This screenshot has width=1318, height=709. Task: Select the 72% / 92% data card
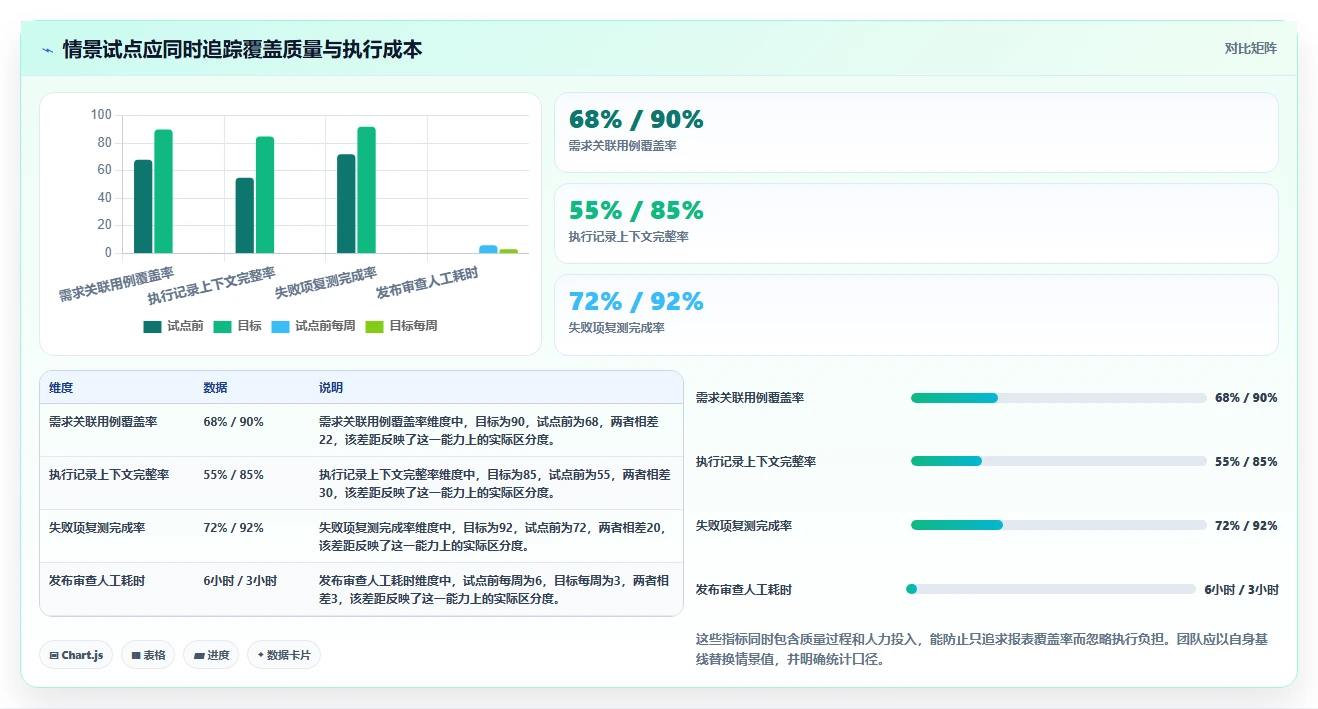click(916, 315)
